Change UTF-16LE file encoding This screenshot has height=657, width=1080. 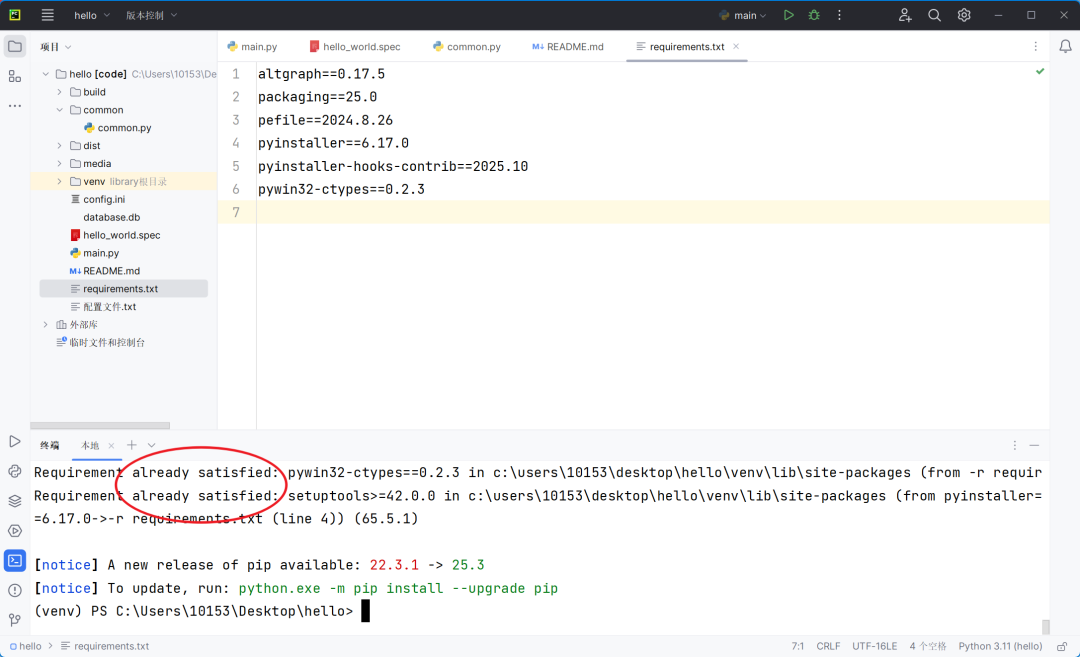pos(874,646)
